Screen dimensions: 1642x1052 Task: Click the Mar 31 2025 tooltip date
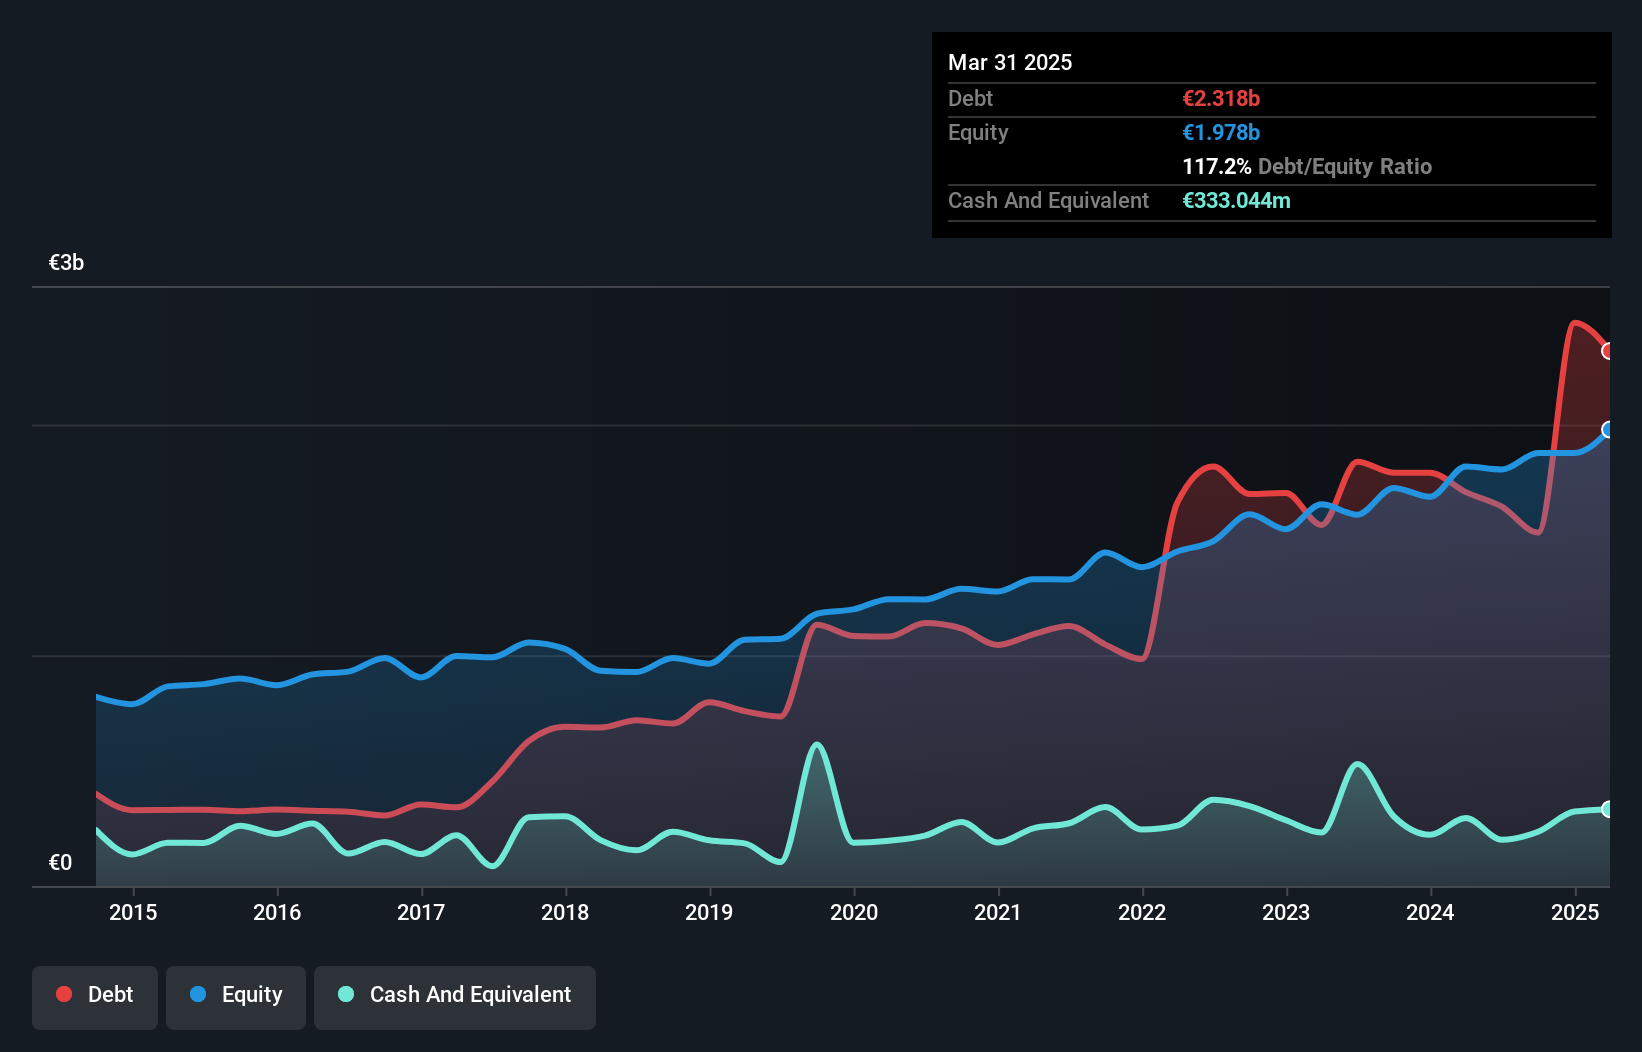click(1010, 62)
